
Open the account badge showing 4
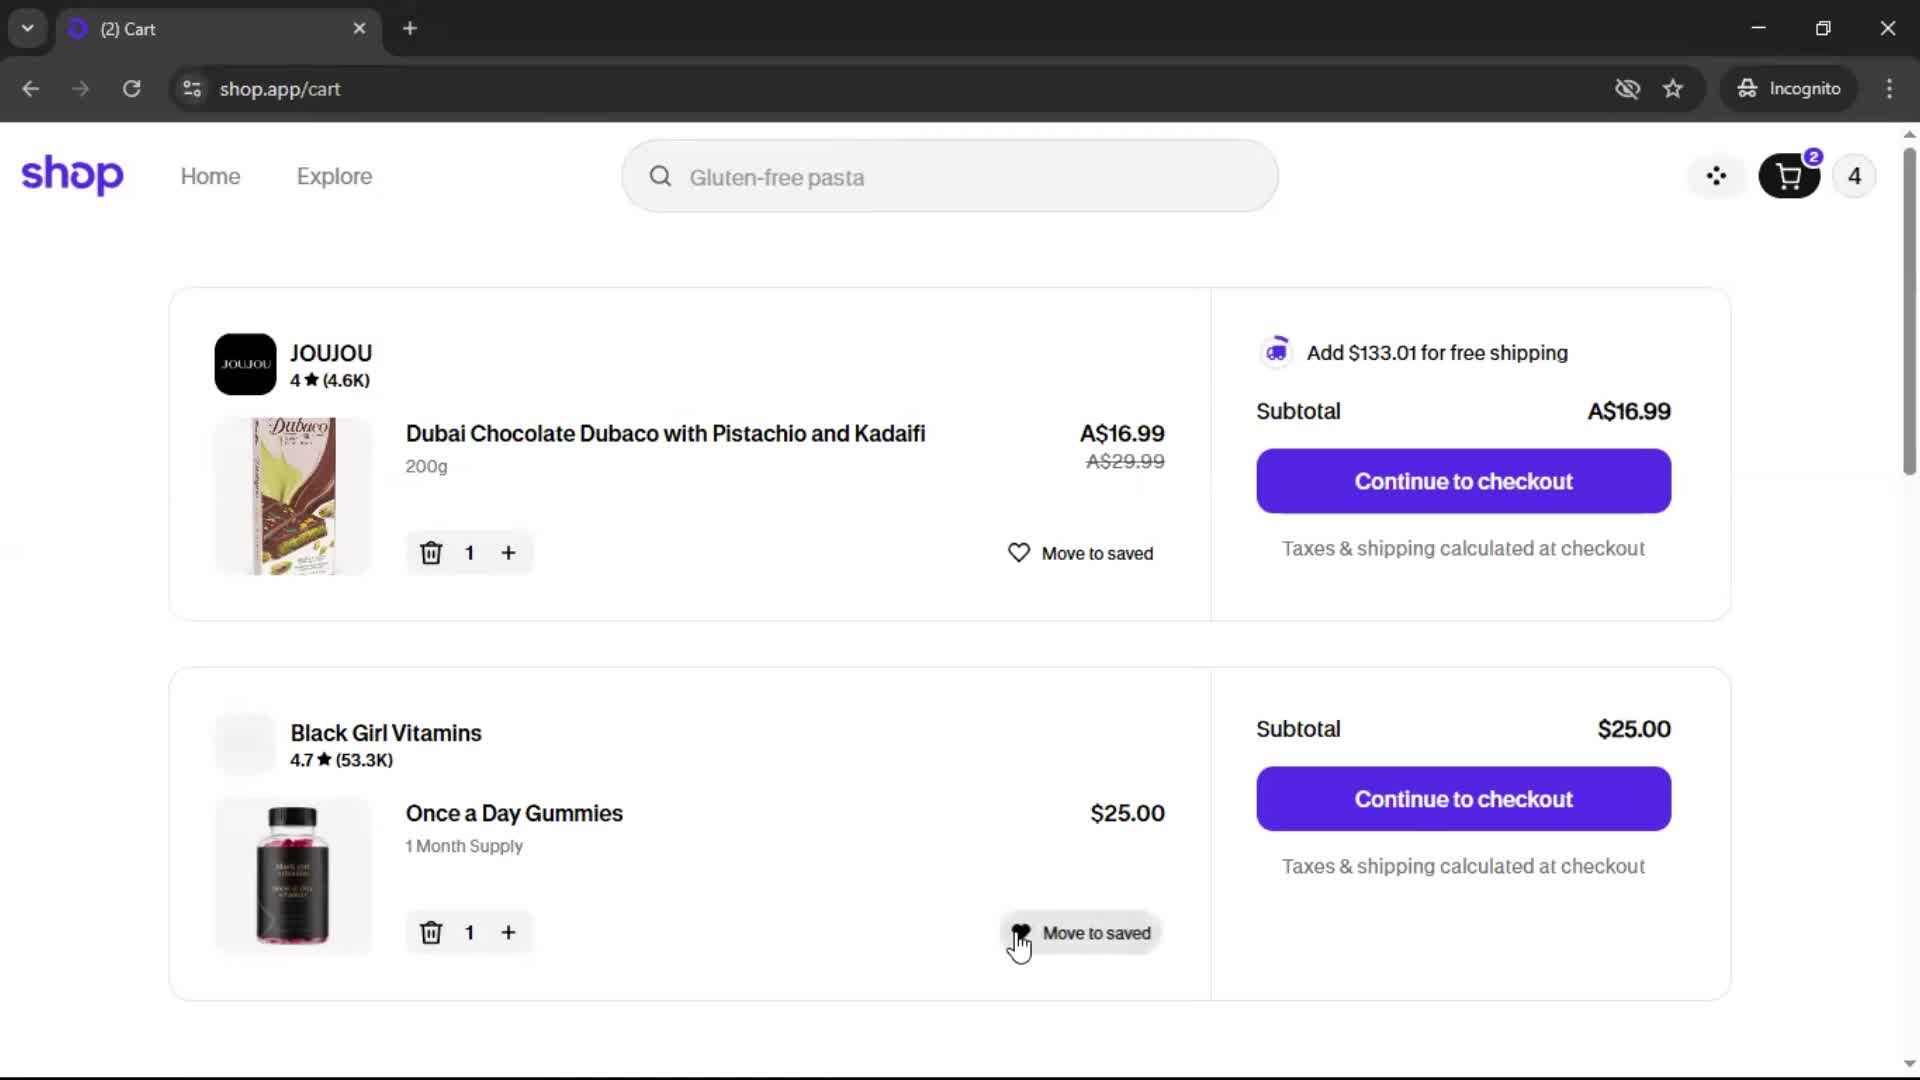(1854, 177)
